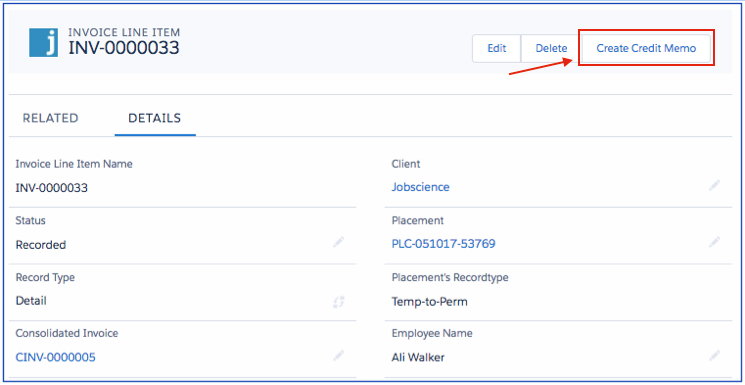Click the Temp-to-Perm value
745x385 pixels.
(x=430, y=302)
